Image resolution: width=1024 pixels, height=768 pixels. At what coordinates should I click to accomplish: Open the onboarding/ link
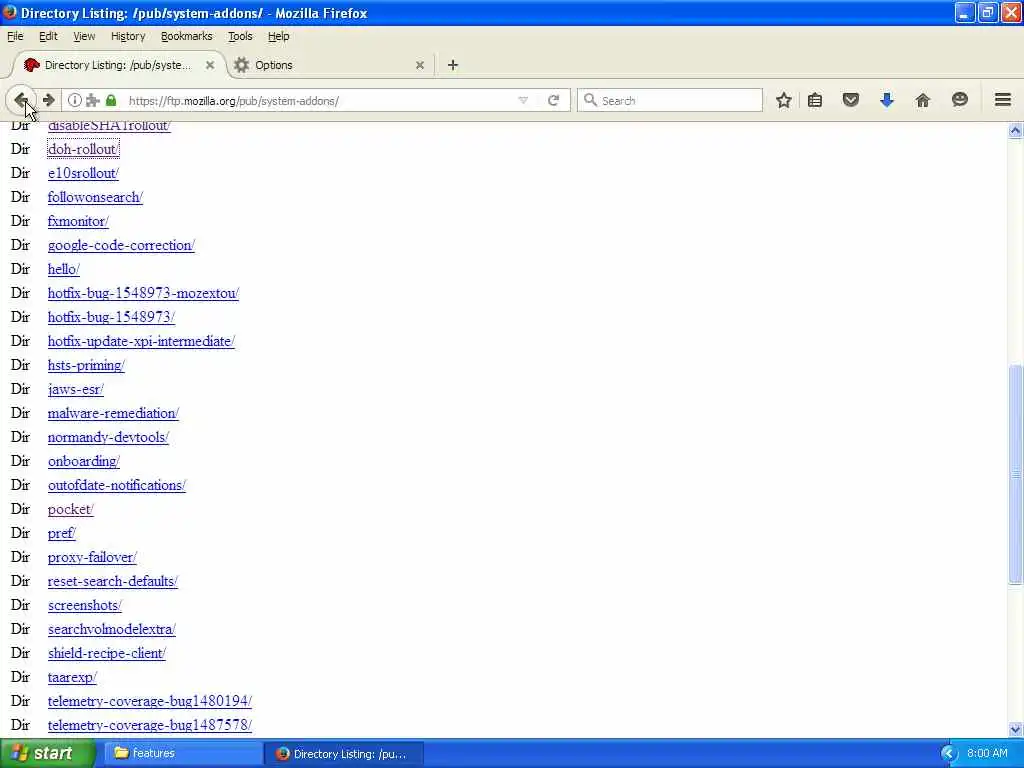[x=84, y=461]
